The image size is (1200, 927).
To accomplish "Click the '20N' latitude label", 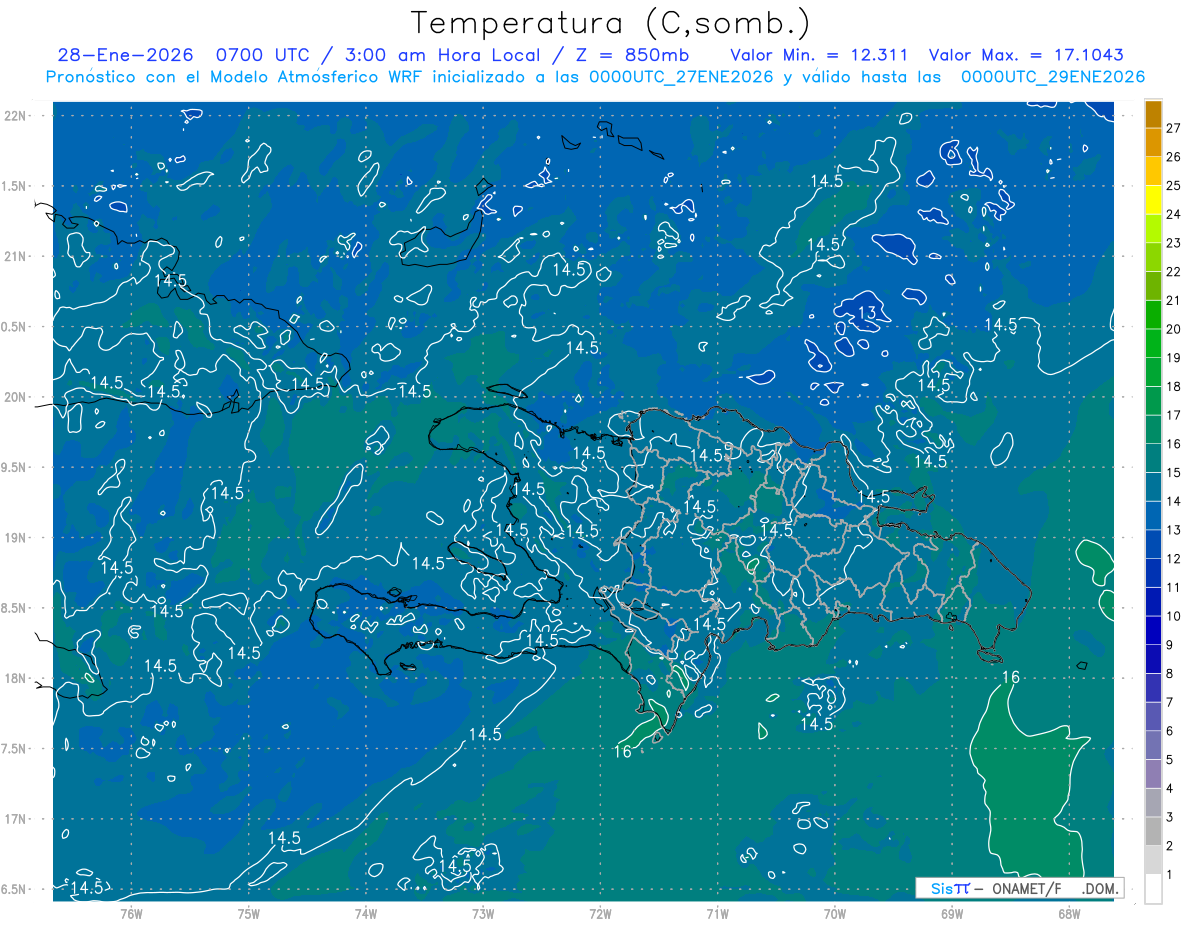I will click(14, 397).
